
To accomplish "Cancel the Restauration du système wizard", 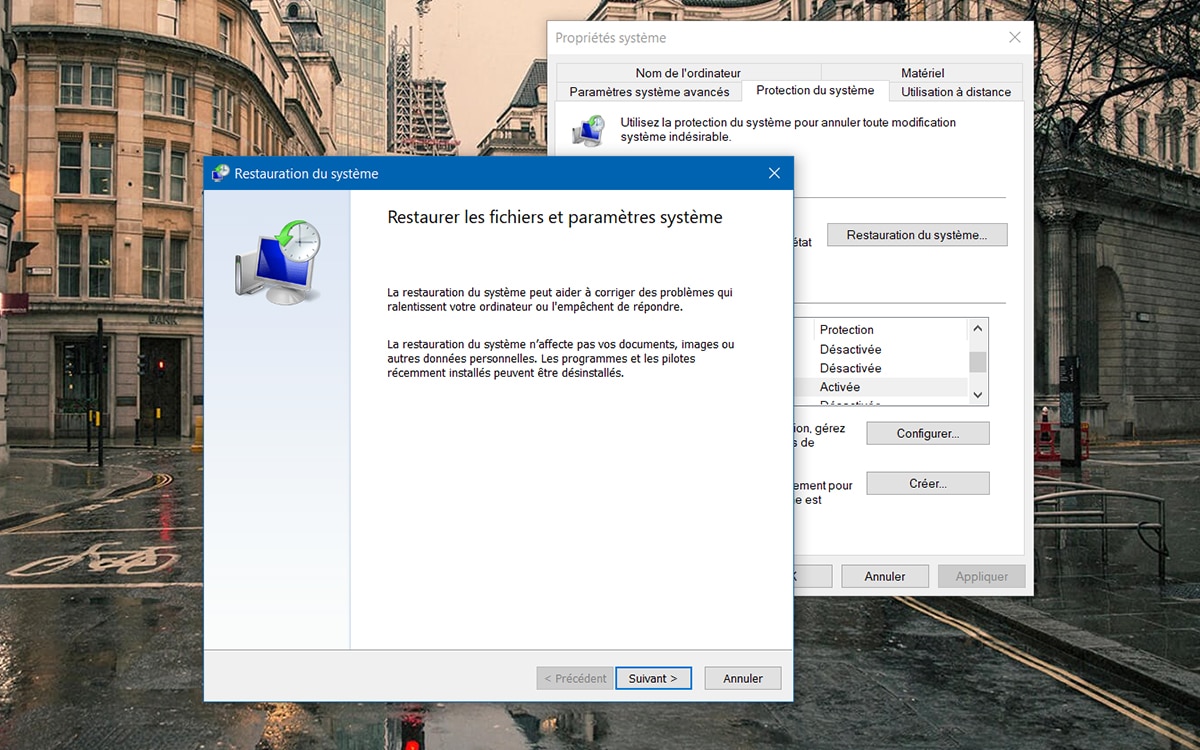I will pyautogui.click(x=742, y=678).
